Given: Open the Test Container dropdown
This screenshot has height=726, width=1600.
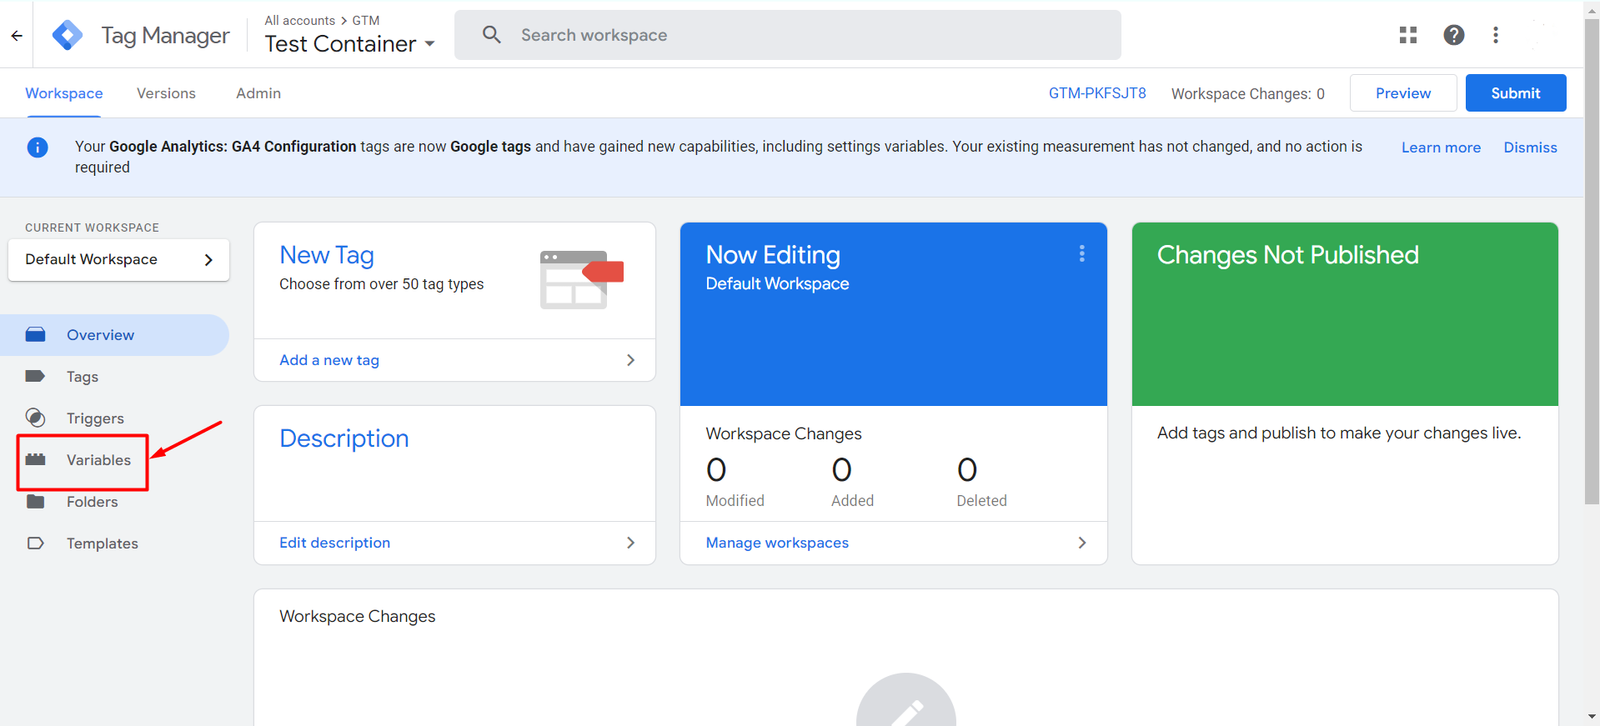Looking at the screenshot, I should (350, 44).
